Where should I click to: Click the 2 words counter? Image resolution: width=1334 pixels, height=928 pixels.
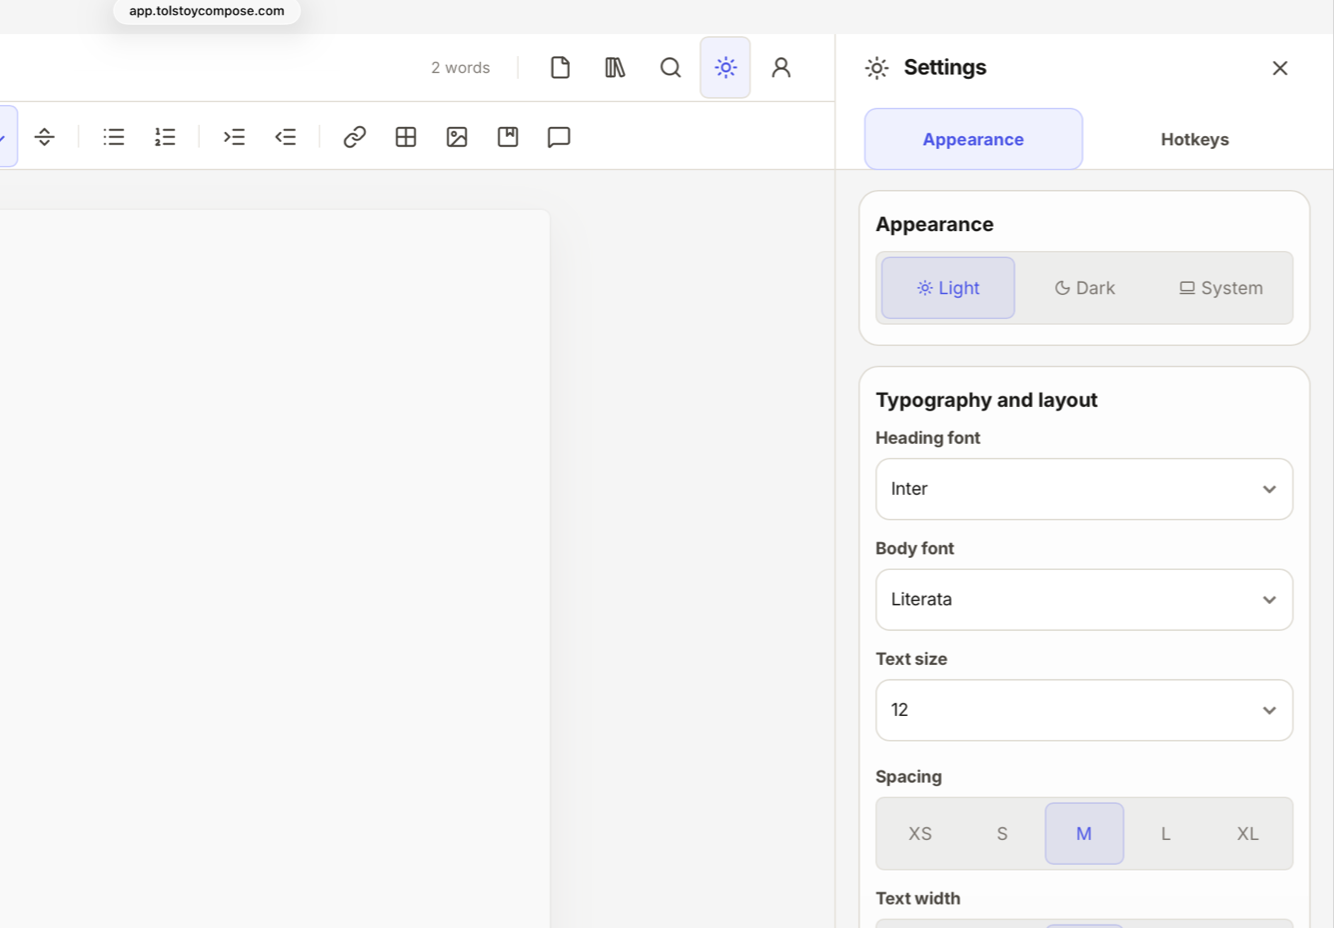pyautogui.click(x=460, y=68)
